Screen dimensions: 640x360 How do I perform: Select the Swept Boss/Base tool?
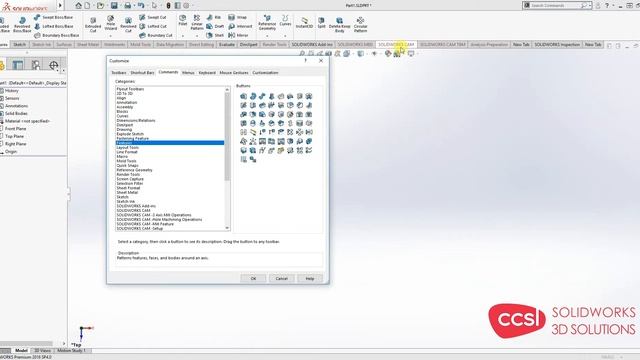pos(53,17)
